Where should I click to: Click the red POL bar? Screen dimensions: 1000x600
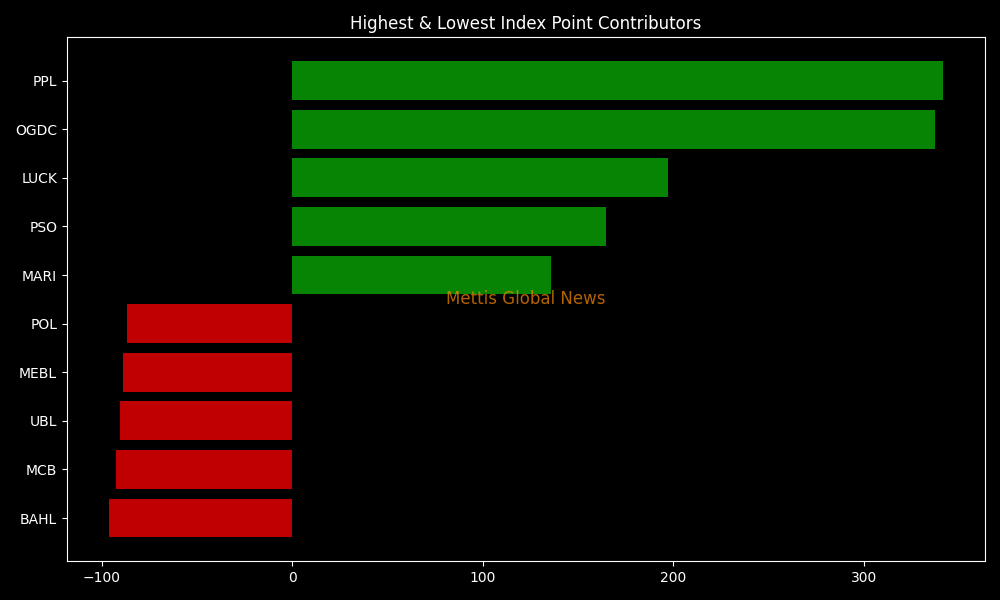209,323
